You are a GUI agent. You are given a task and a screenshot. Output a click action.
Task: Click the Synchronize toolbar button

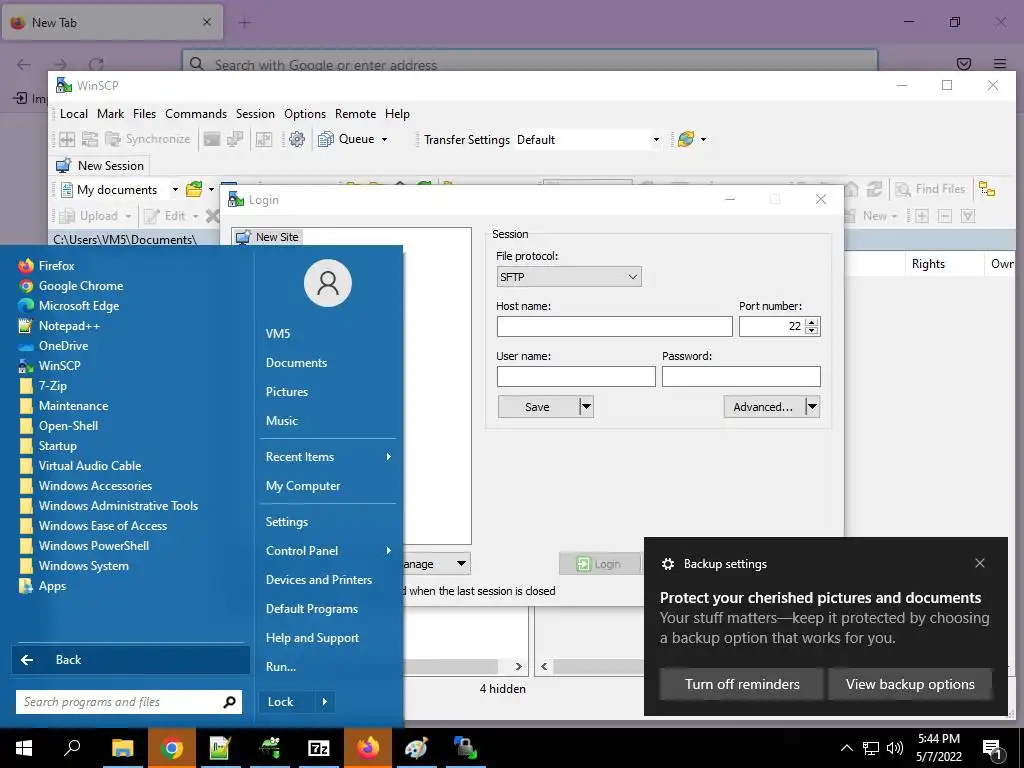coord(148,139)
